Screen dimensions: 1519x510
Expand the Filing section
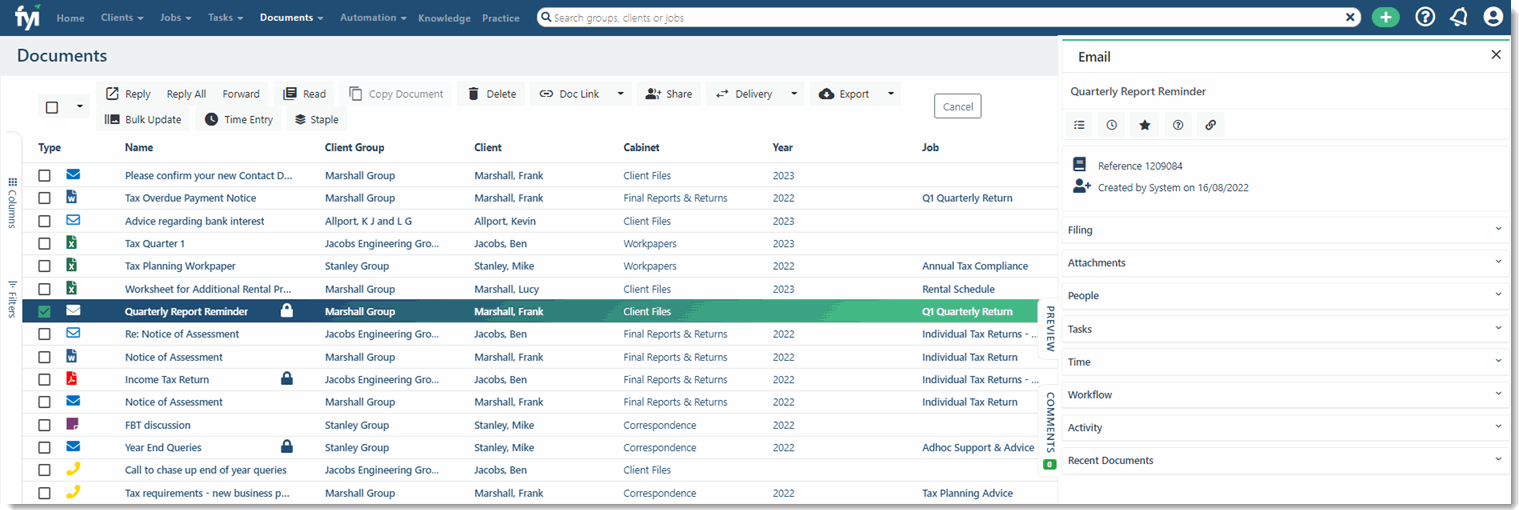[1285, 230]
